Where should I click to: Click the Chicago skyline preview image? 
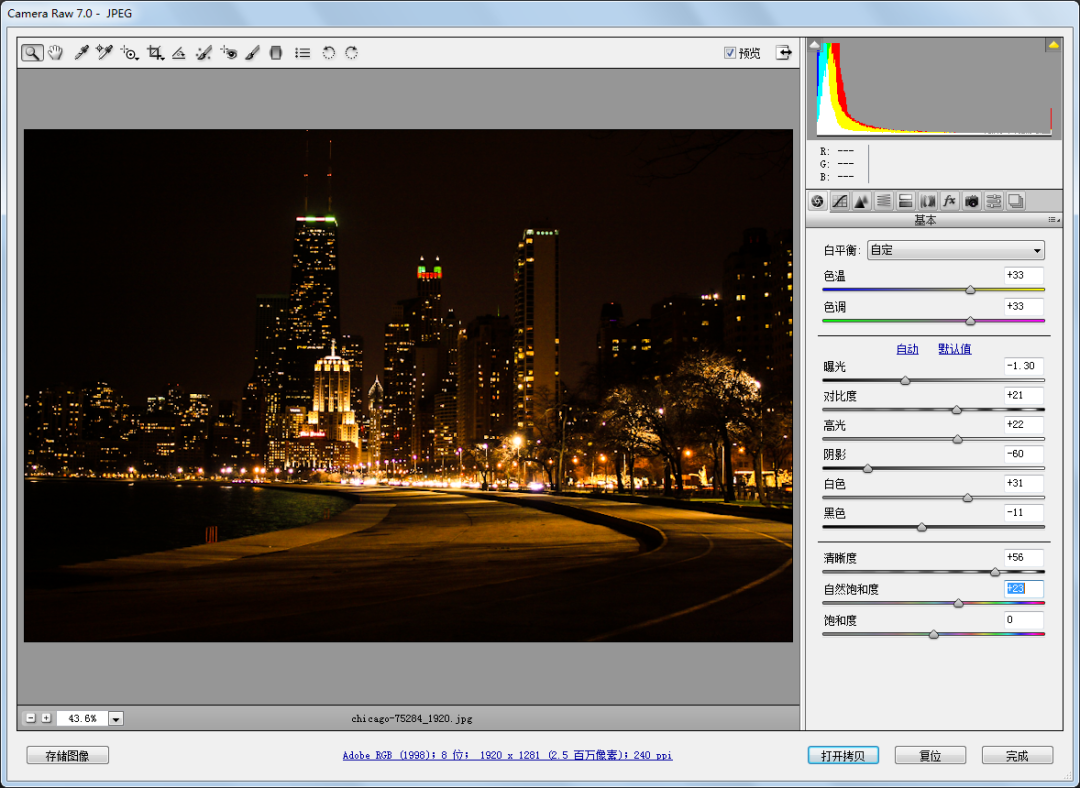coord(408,386)
